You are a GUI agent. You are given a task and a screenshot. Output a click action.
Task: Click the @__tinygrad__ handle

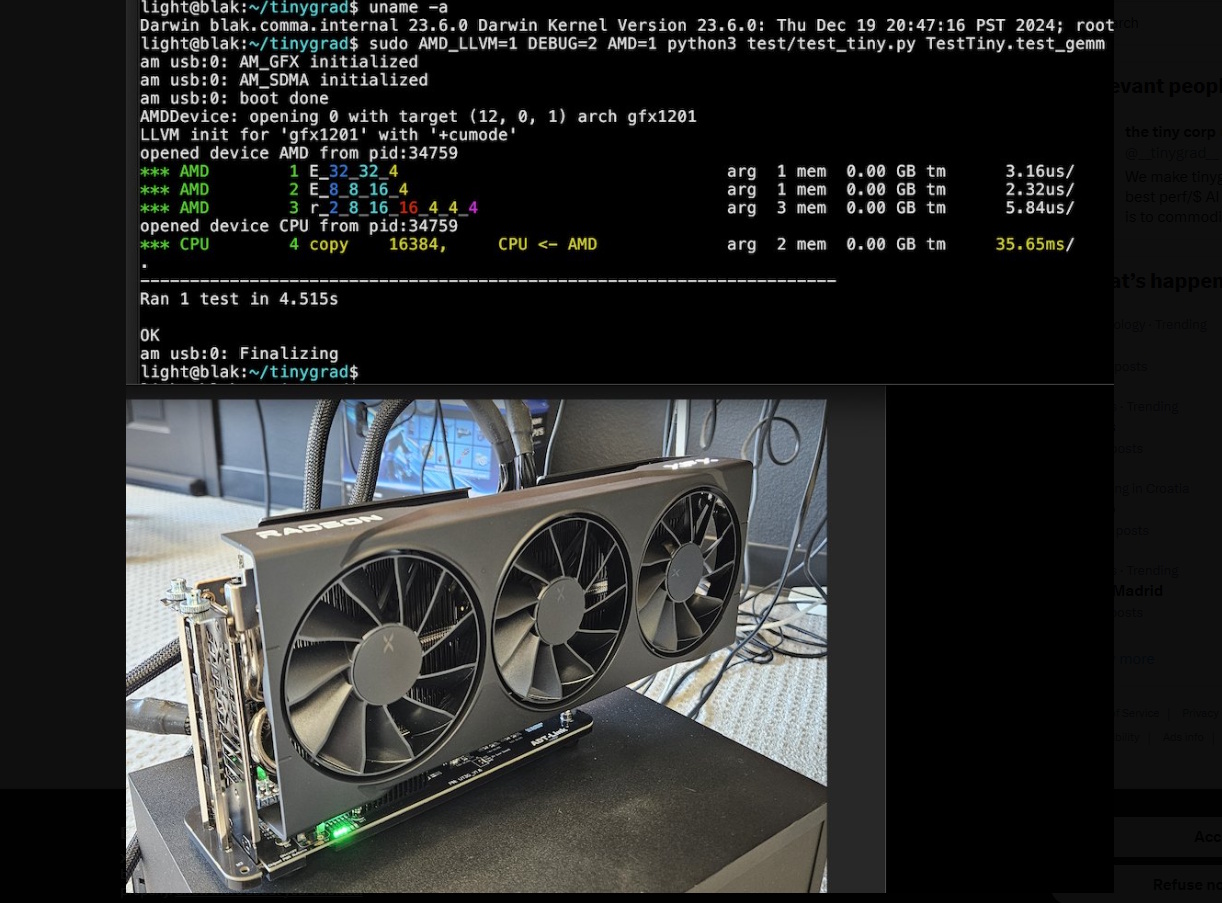tap(1172, 153)
